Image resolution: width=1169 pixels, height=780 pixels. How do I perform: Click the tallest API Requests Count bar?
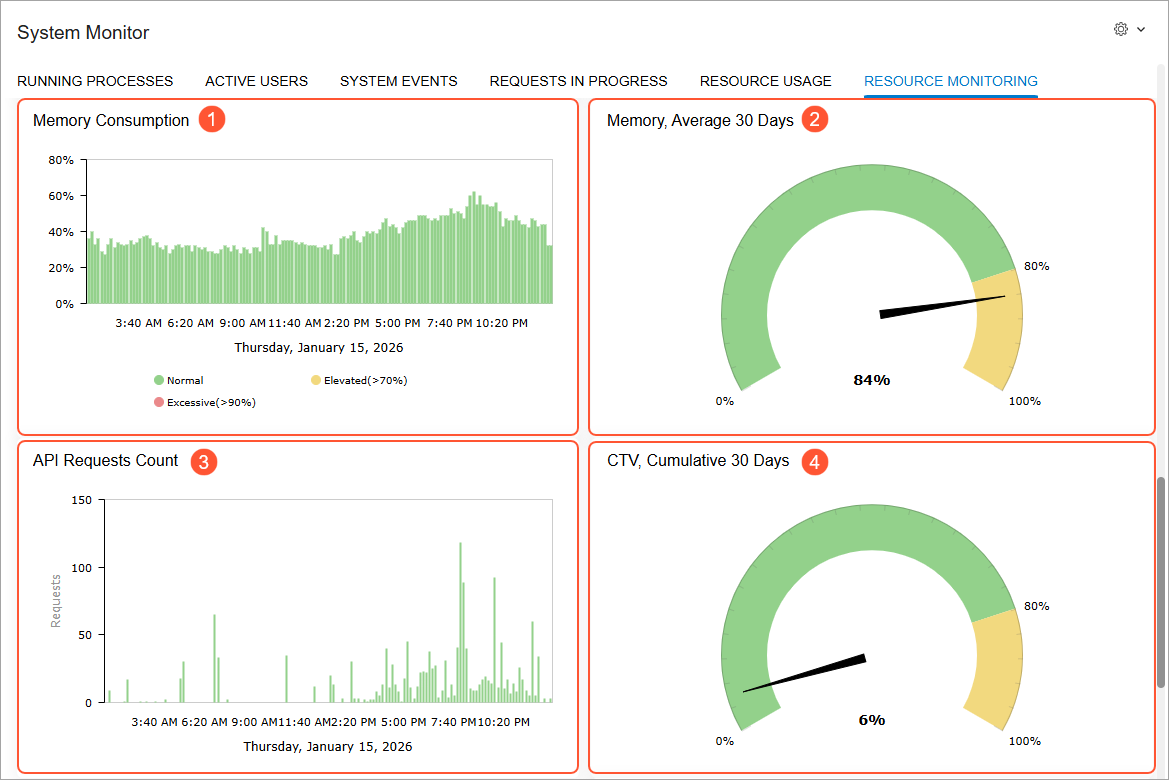coord(460,622)
